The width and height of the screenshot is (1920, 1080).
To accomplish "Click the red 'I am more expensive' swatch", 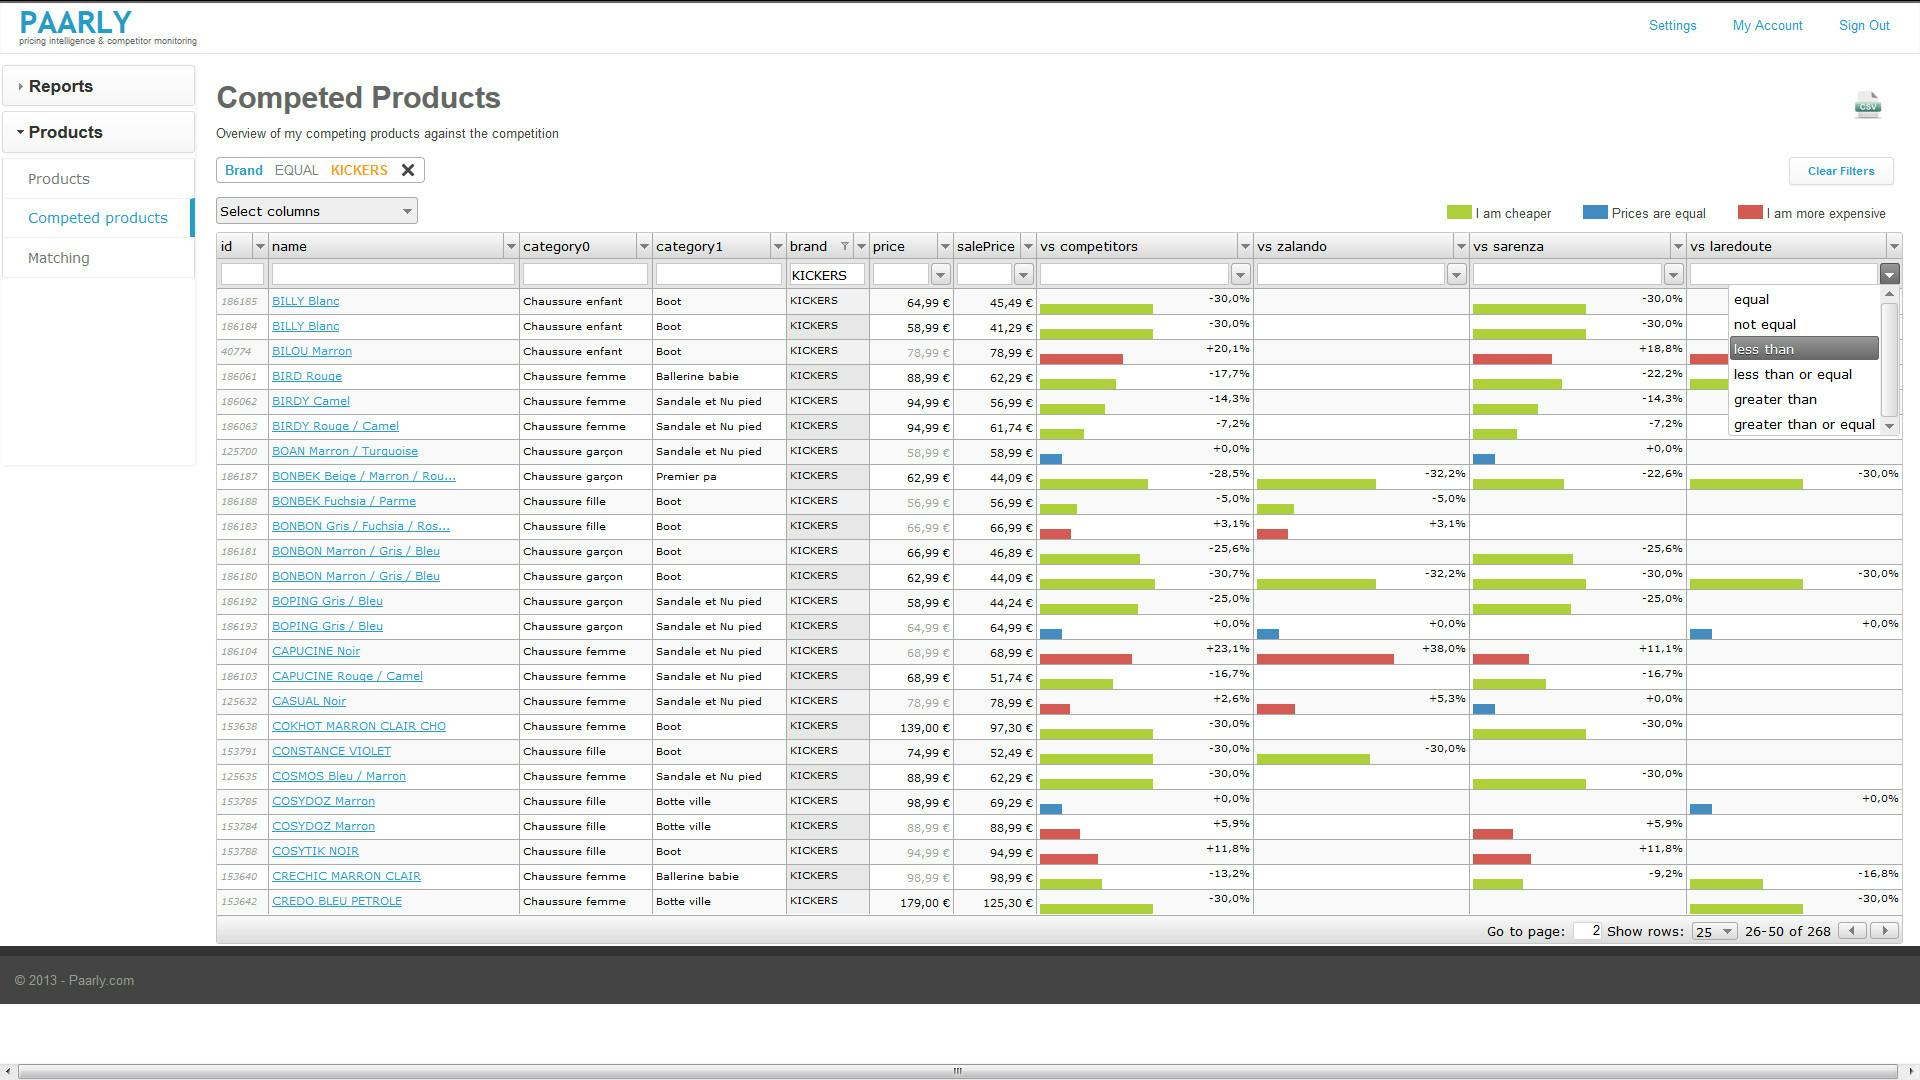I will [x=1750, y=212].
